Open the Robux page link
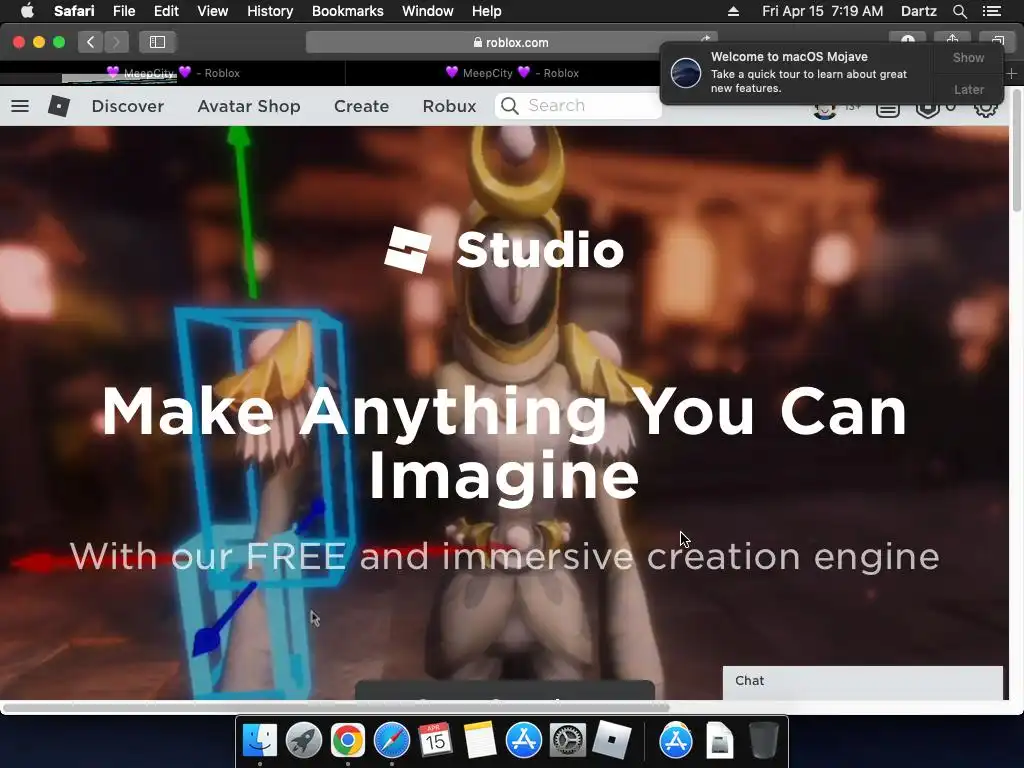The image size is (1024, 768). pyautogui.click(x=449, y=106)
